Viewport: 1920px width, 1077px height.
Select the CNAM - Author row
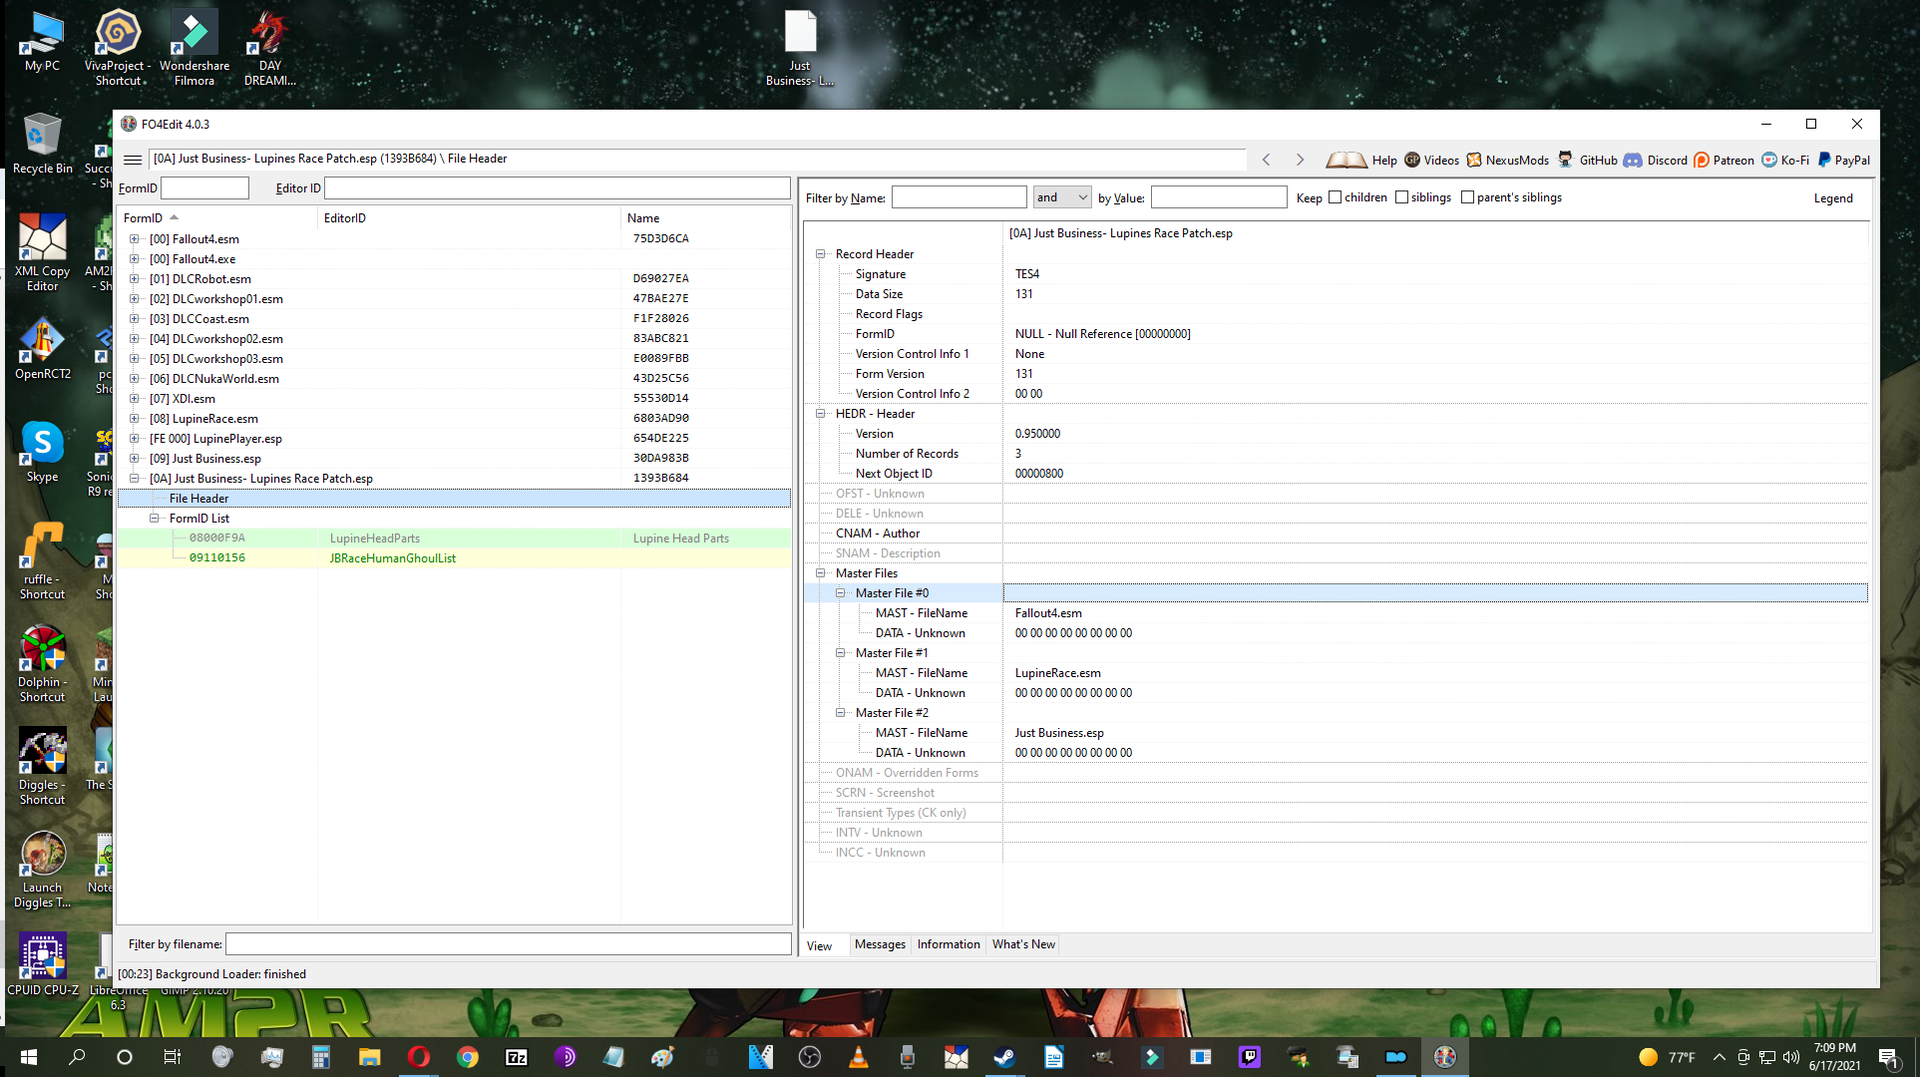[1336, 534]
